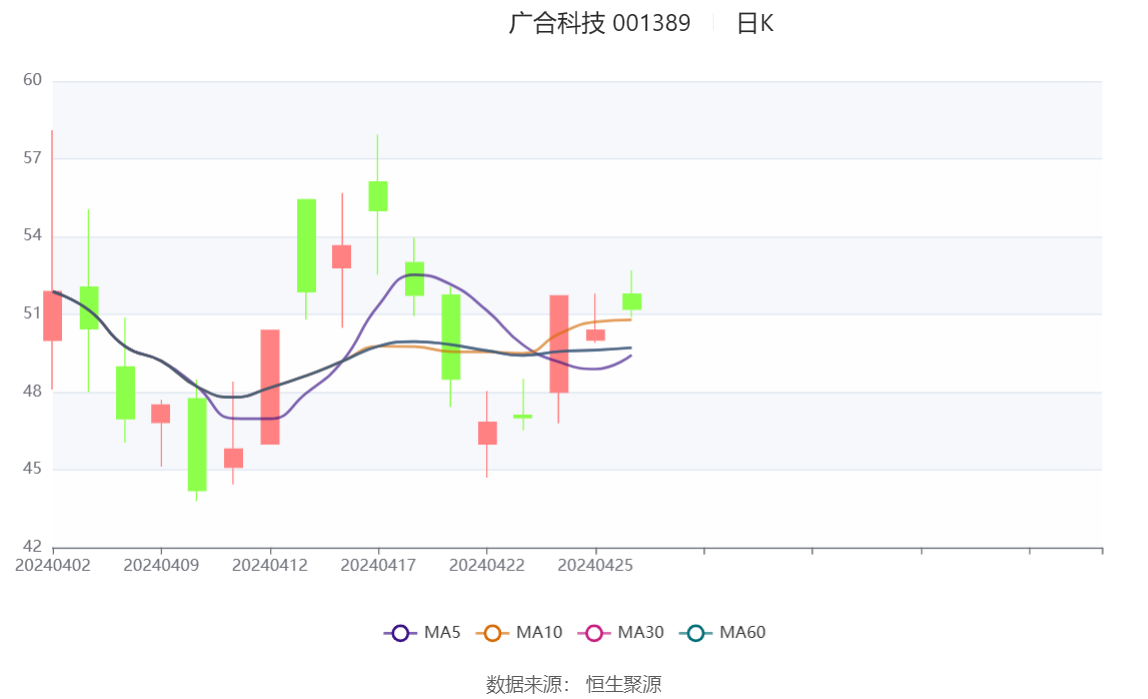The image size is (1148, 699).
Task: Select the red candlestick above 20240409
Action: tap(161, 414)
